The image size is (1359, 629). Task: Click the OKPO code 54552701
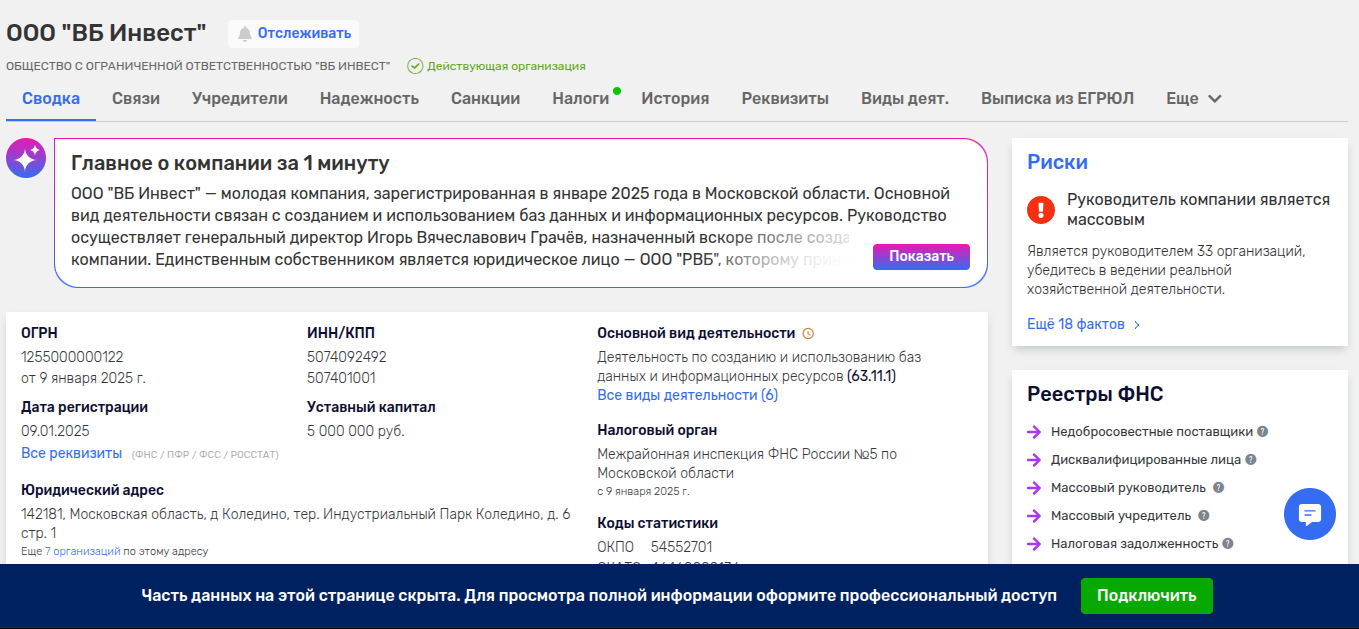pyautogui.click(x=681, y=547)
